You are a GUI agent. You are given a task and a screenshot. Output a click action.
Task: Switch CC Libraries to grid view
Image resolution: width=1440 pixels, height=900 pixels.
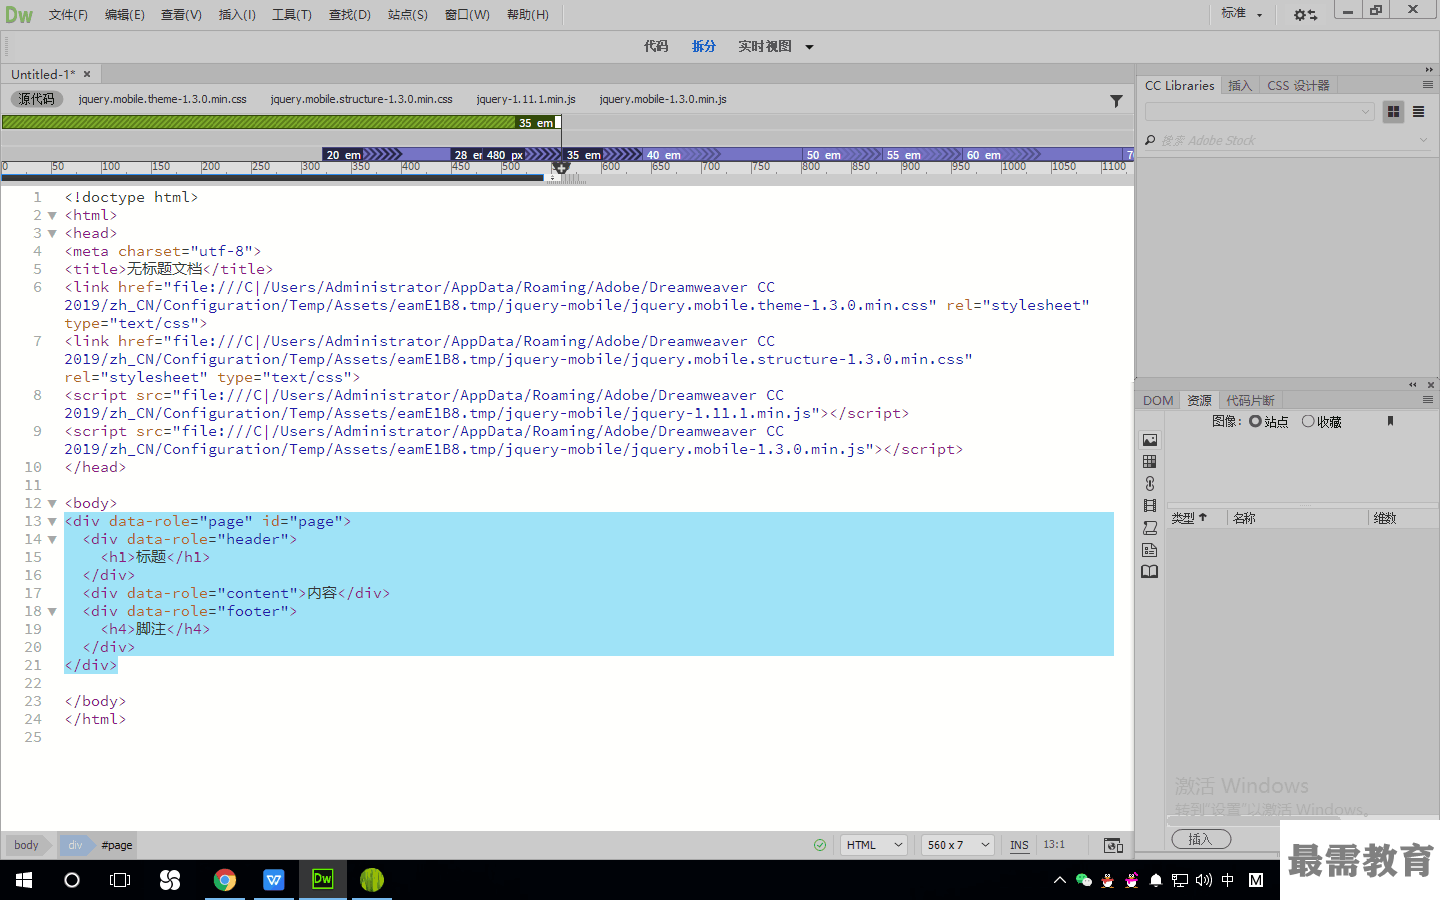click(x=1393, y=112)
